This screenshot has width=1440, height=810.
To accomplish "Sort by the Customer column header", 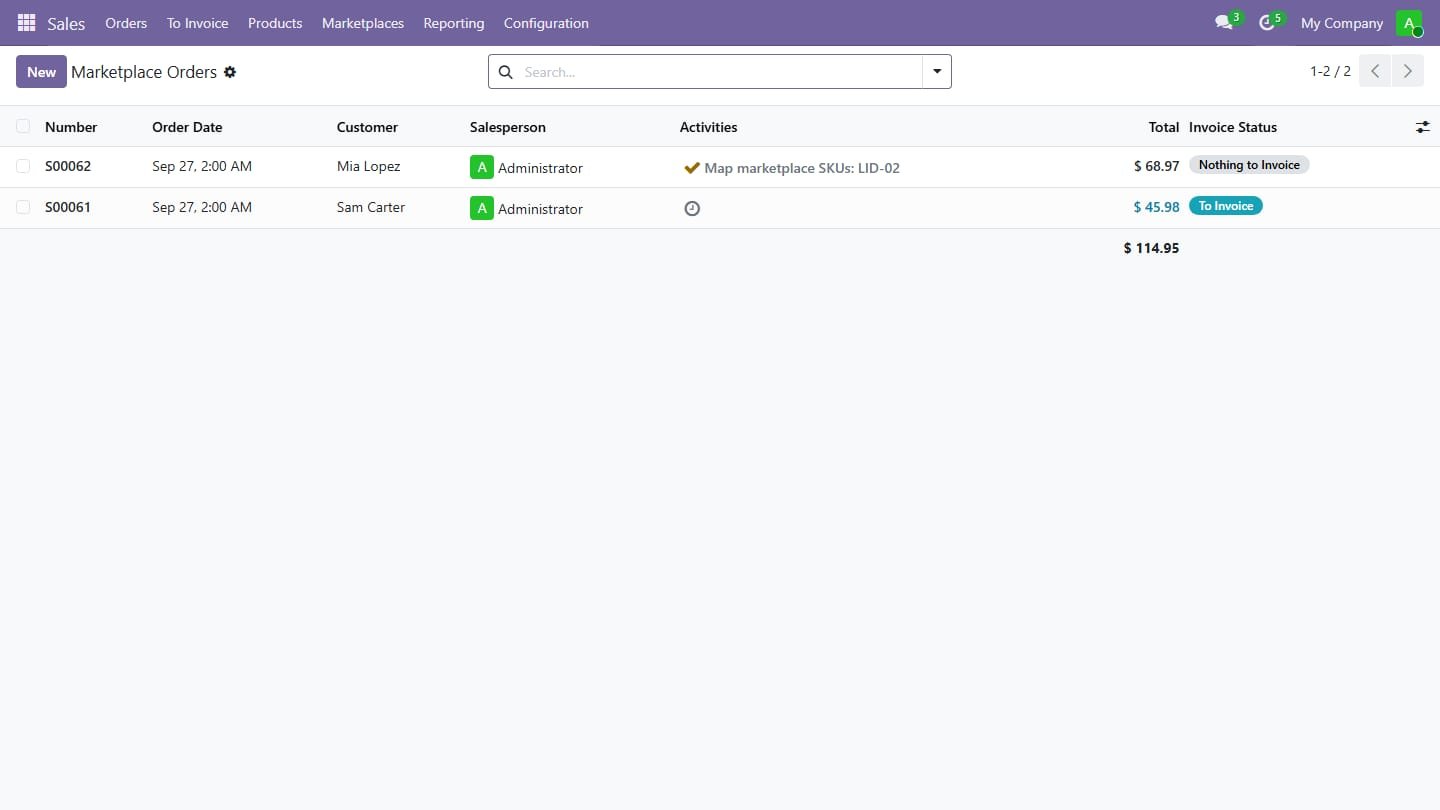I will pyautogui.click(x=367, y=127).
